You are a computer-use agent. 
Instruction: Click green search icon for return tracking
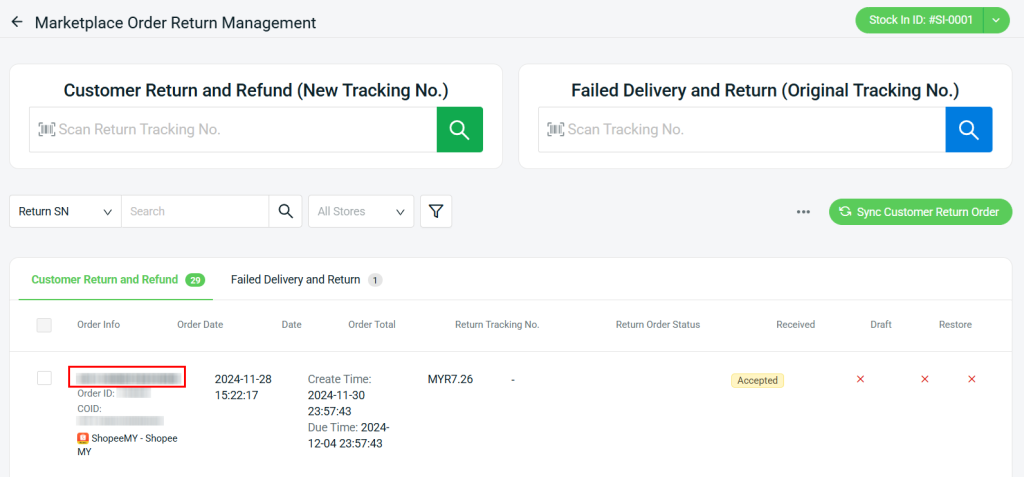point(459,129)
